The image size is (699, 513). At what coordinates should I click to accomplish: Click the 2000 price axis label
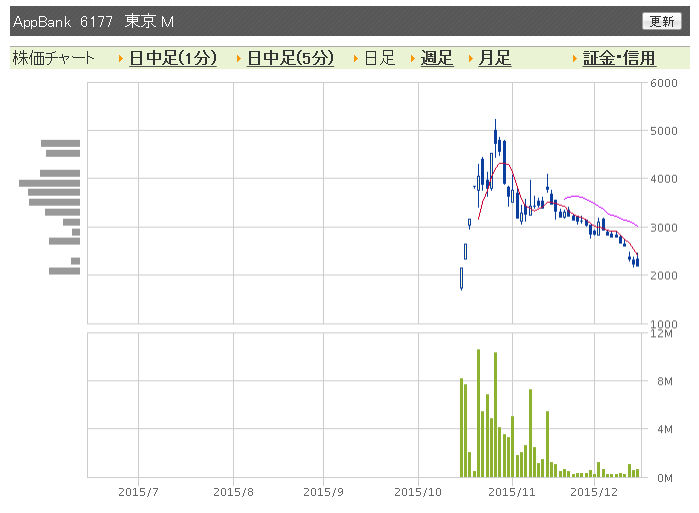pyautogui.click(x=663, y=275)
